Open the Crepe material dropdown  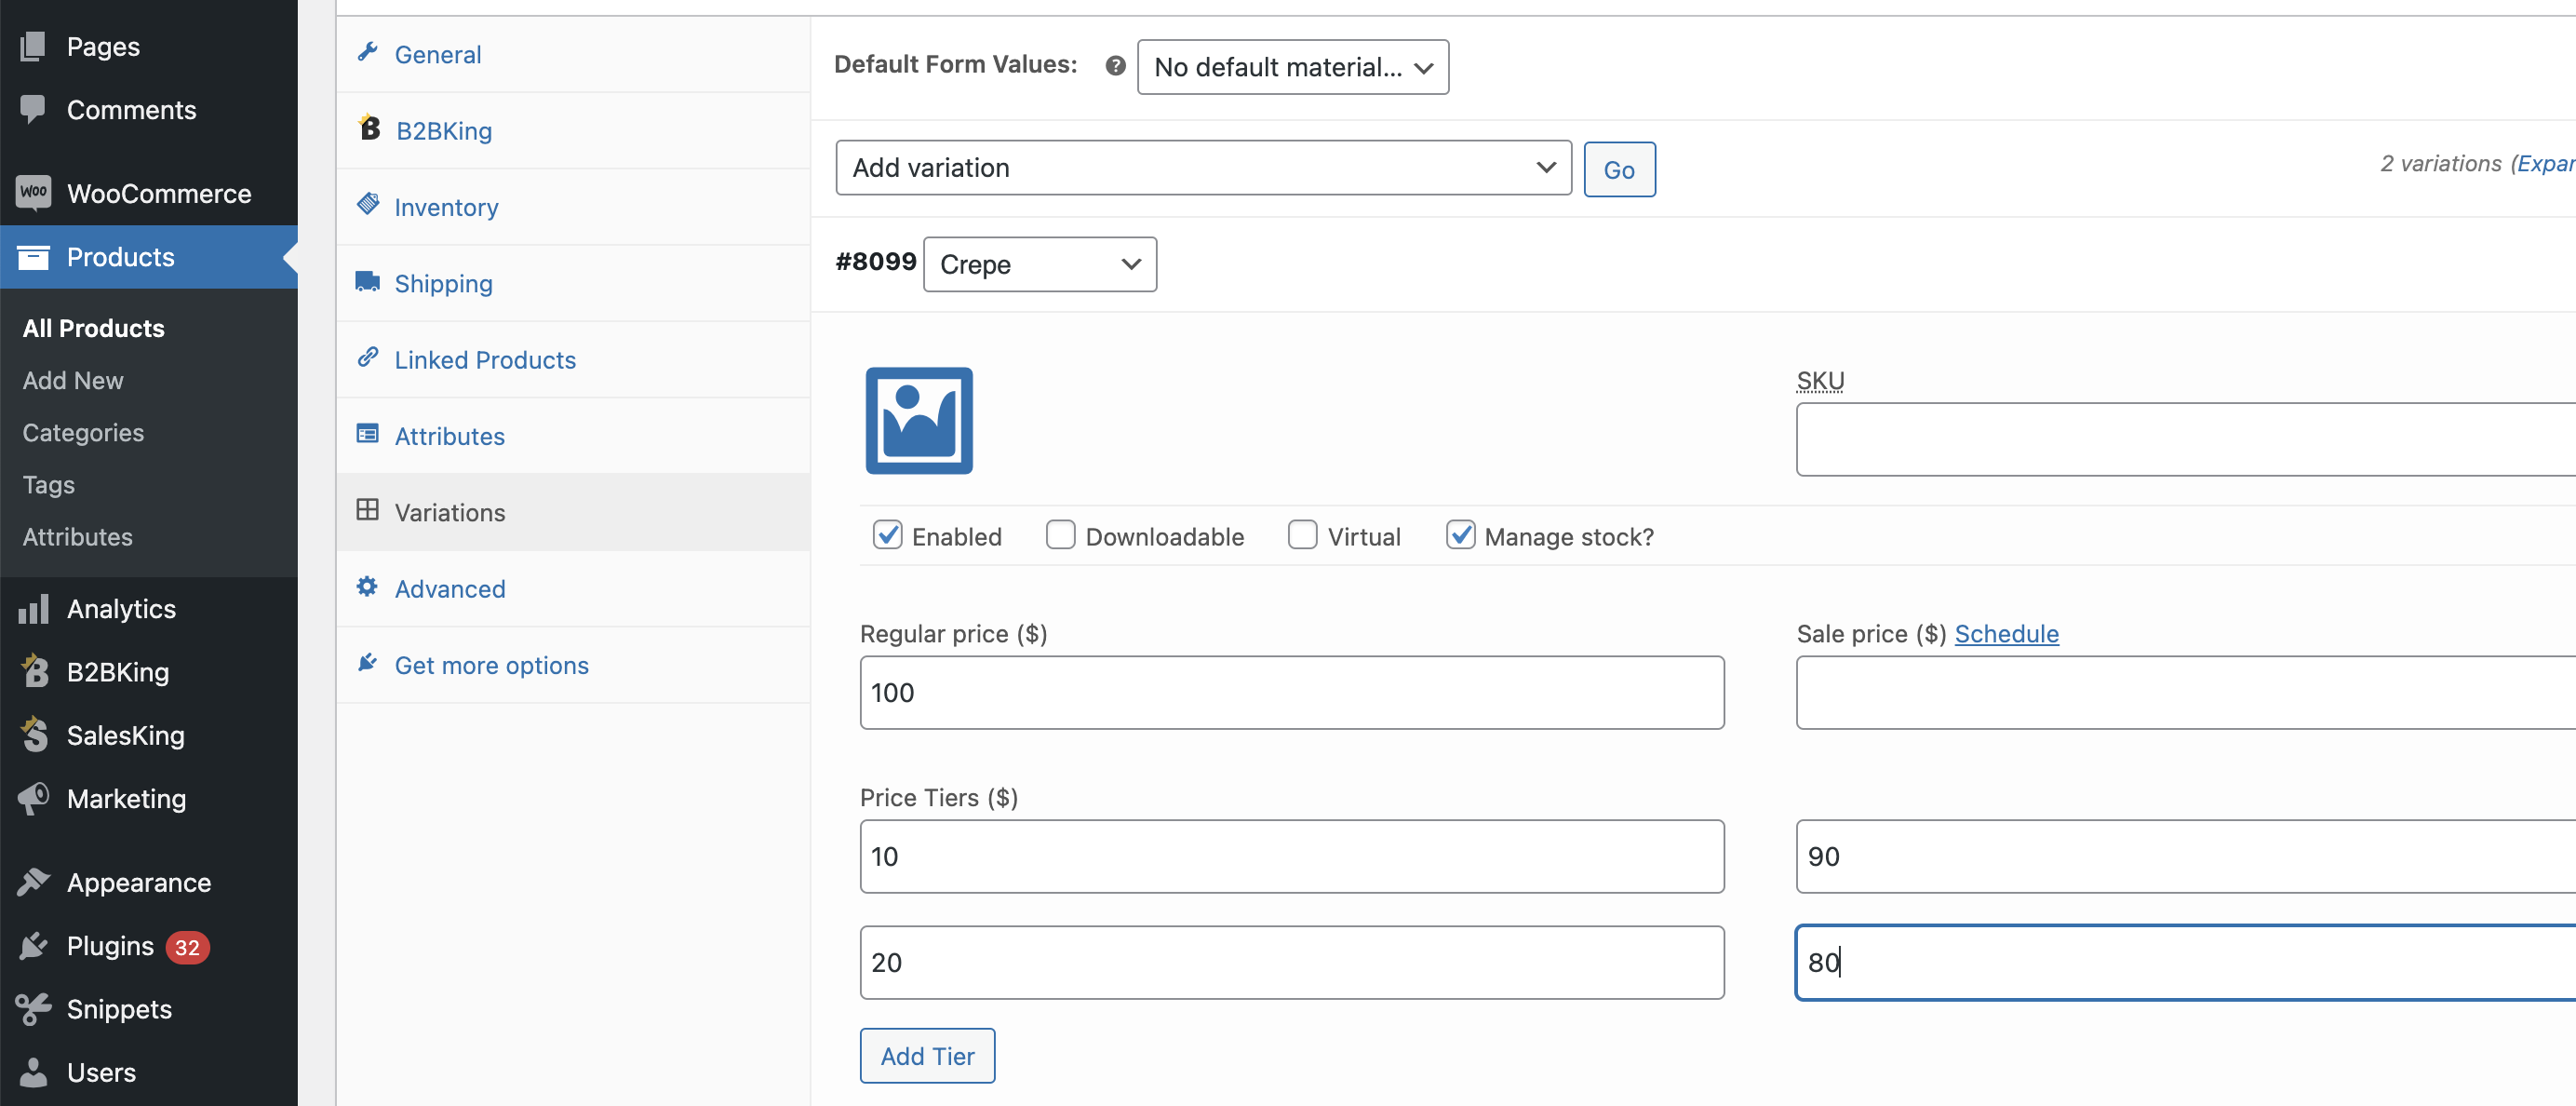pos(1039,264)
